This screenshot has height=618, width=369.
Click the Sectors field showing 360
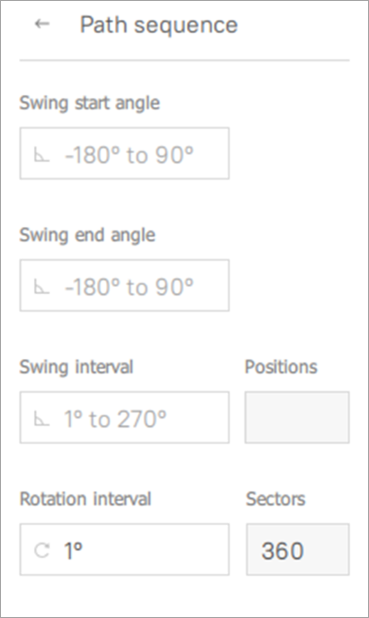(298, 549)
